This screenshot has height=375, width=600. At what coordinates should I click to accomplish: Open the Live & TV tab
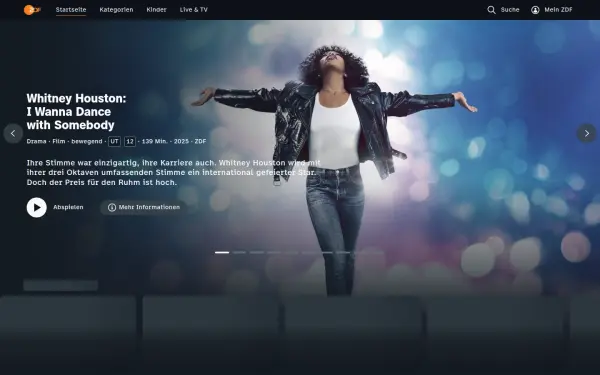coord(194,10)
